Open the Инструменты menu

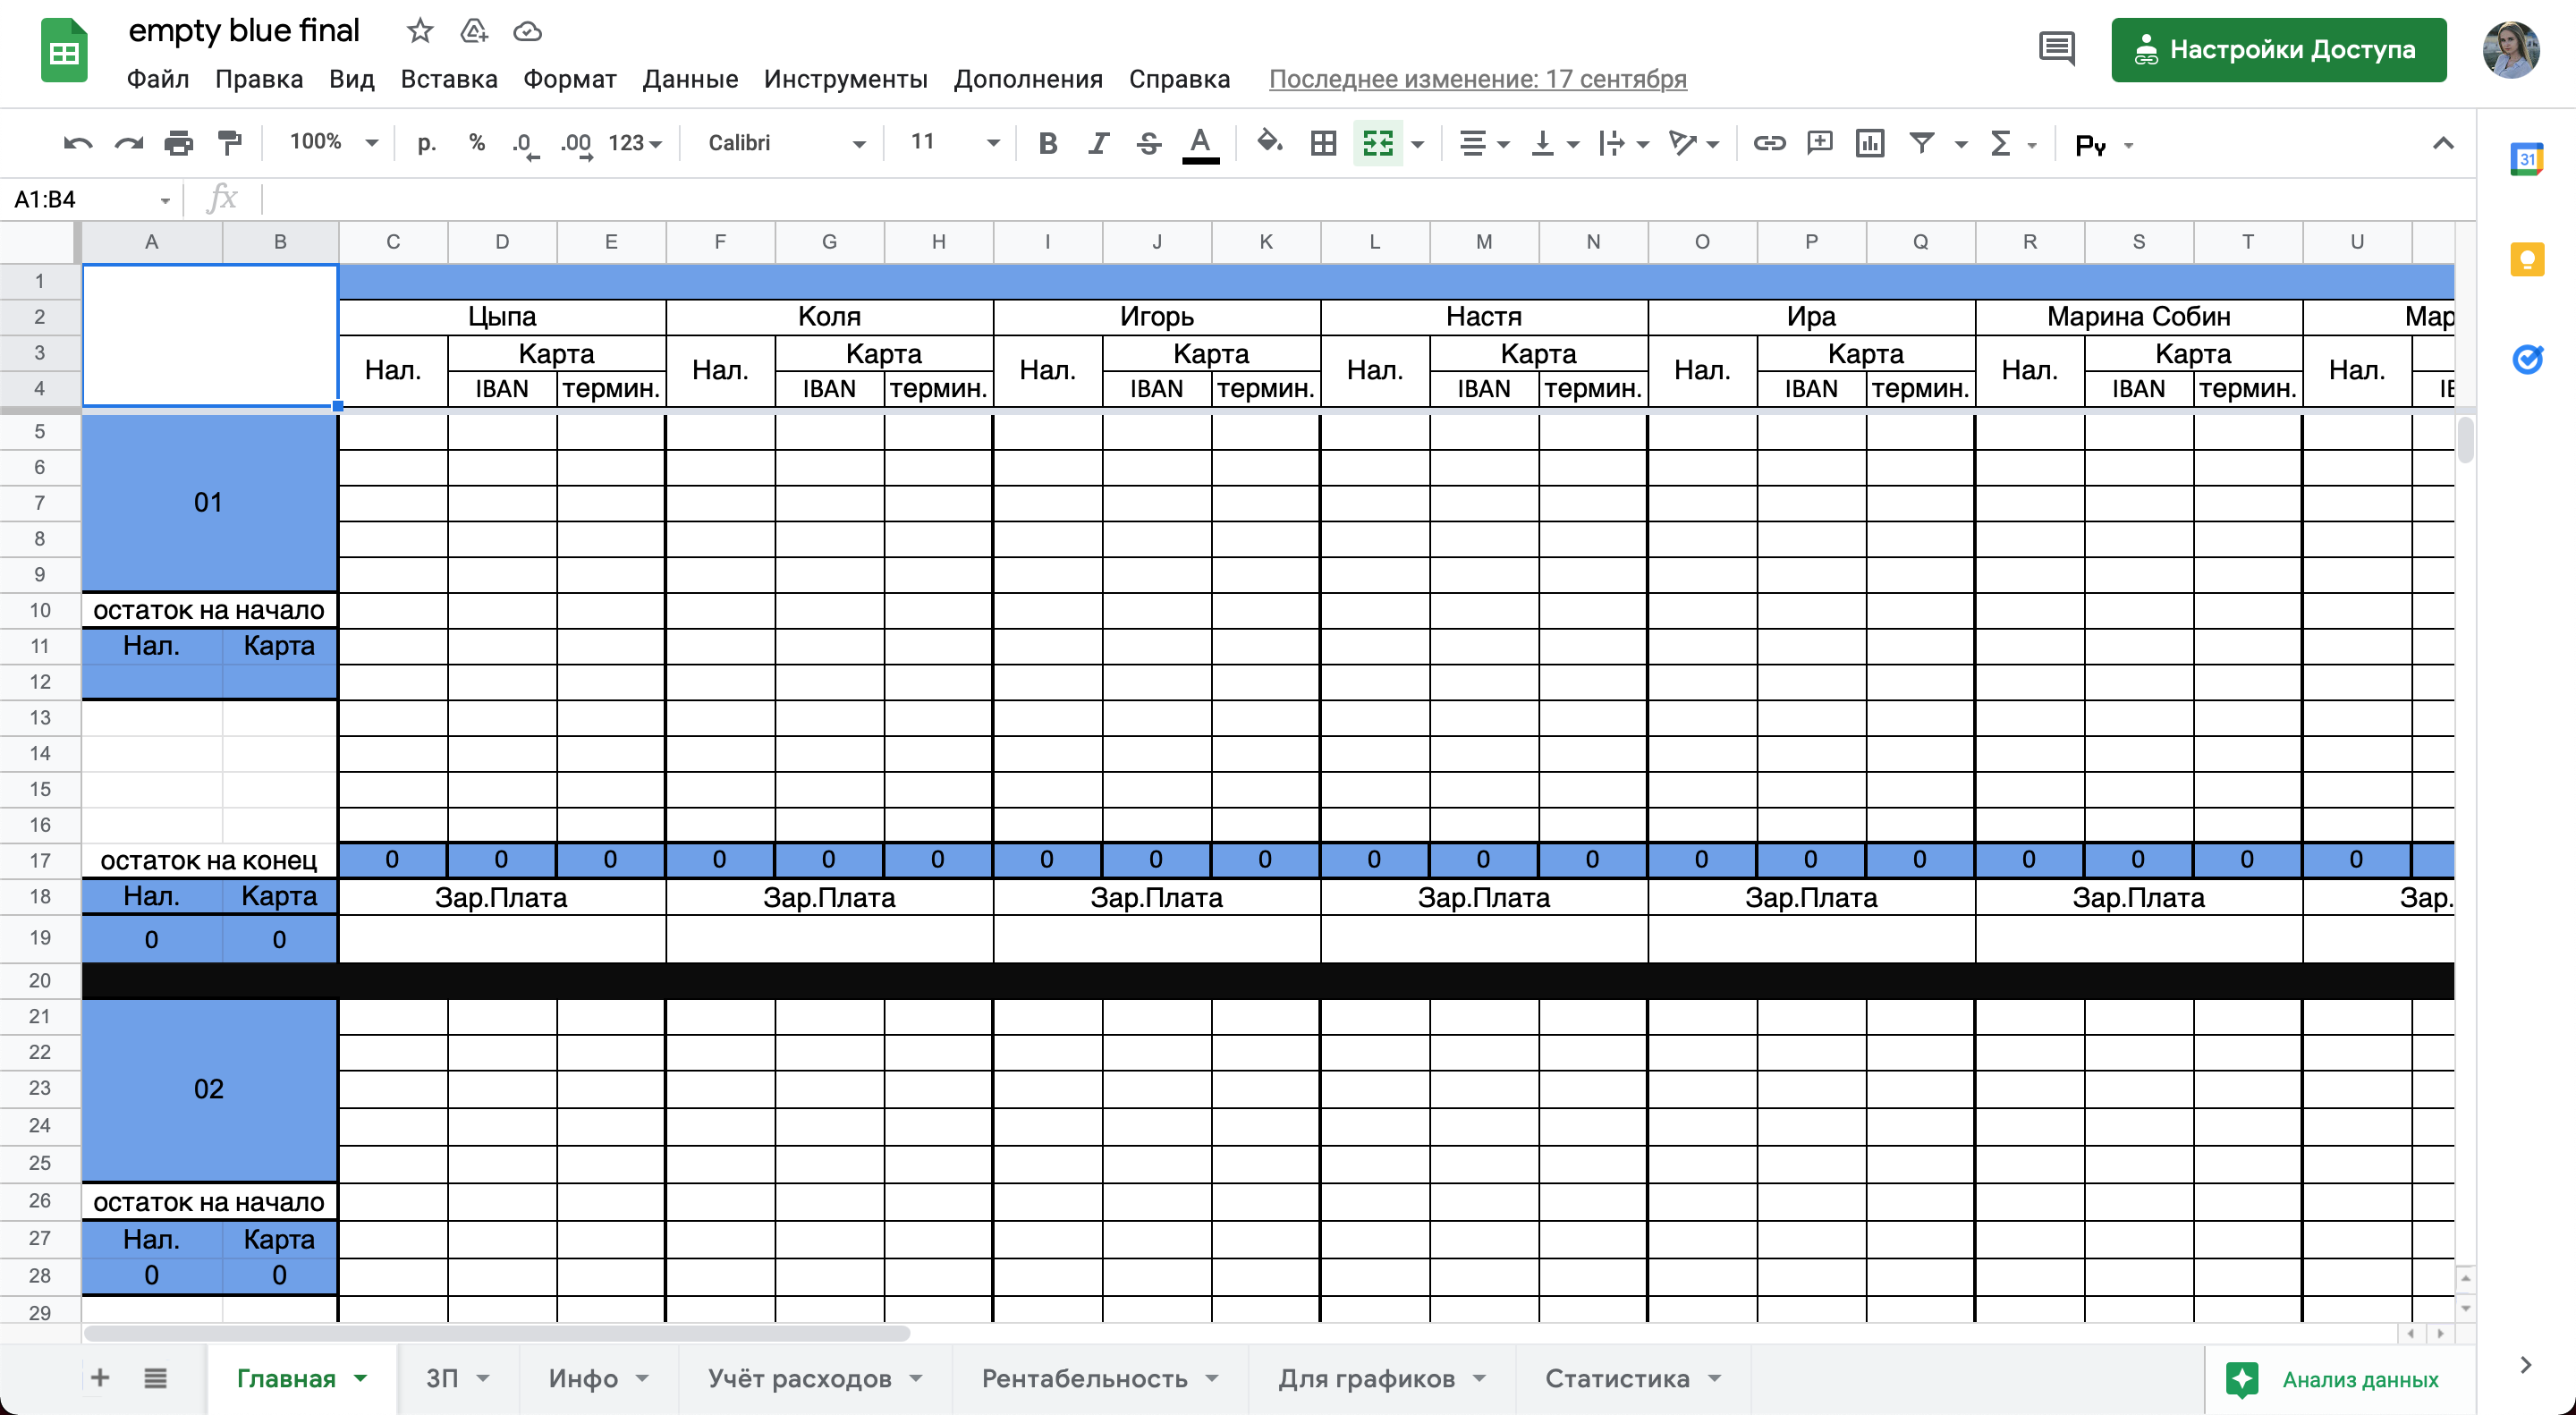(845, 79)
